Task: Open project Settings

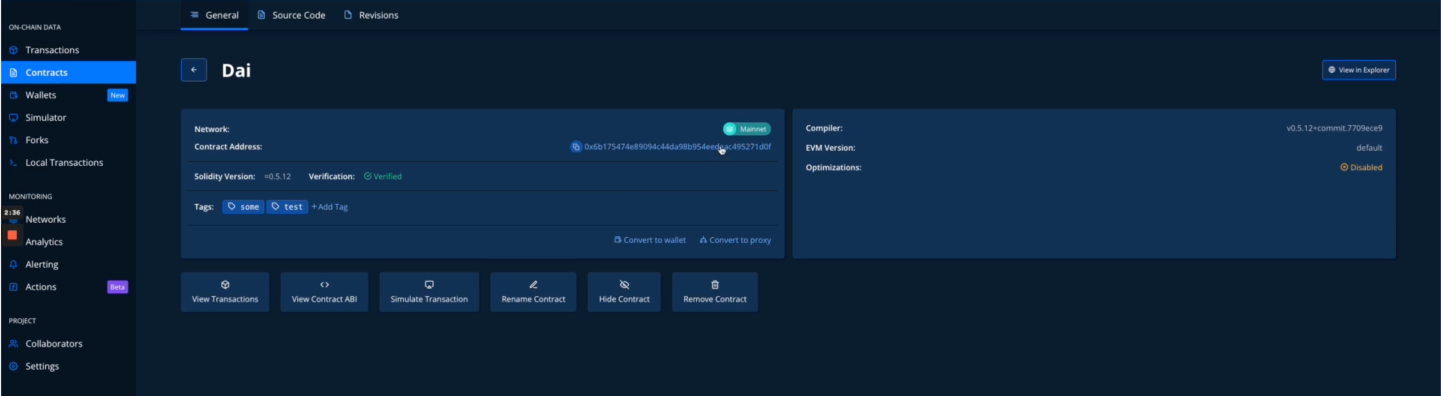Action: pos(42,367)
